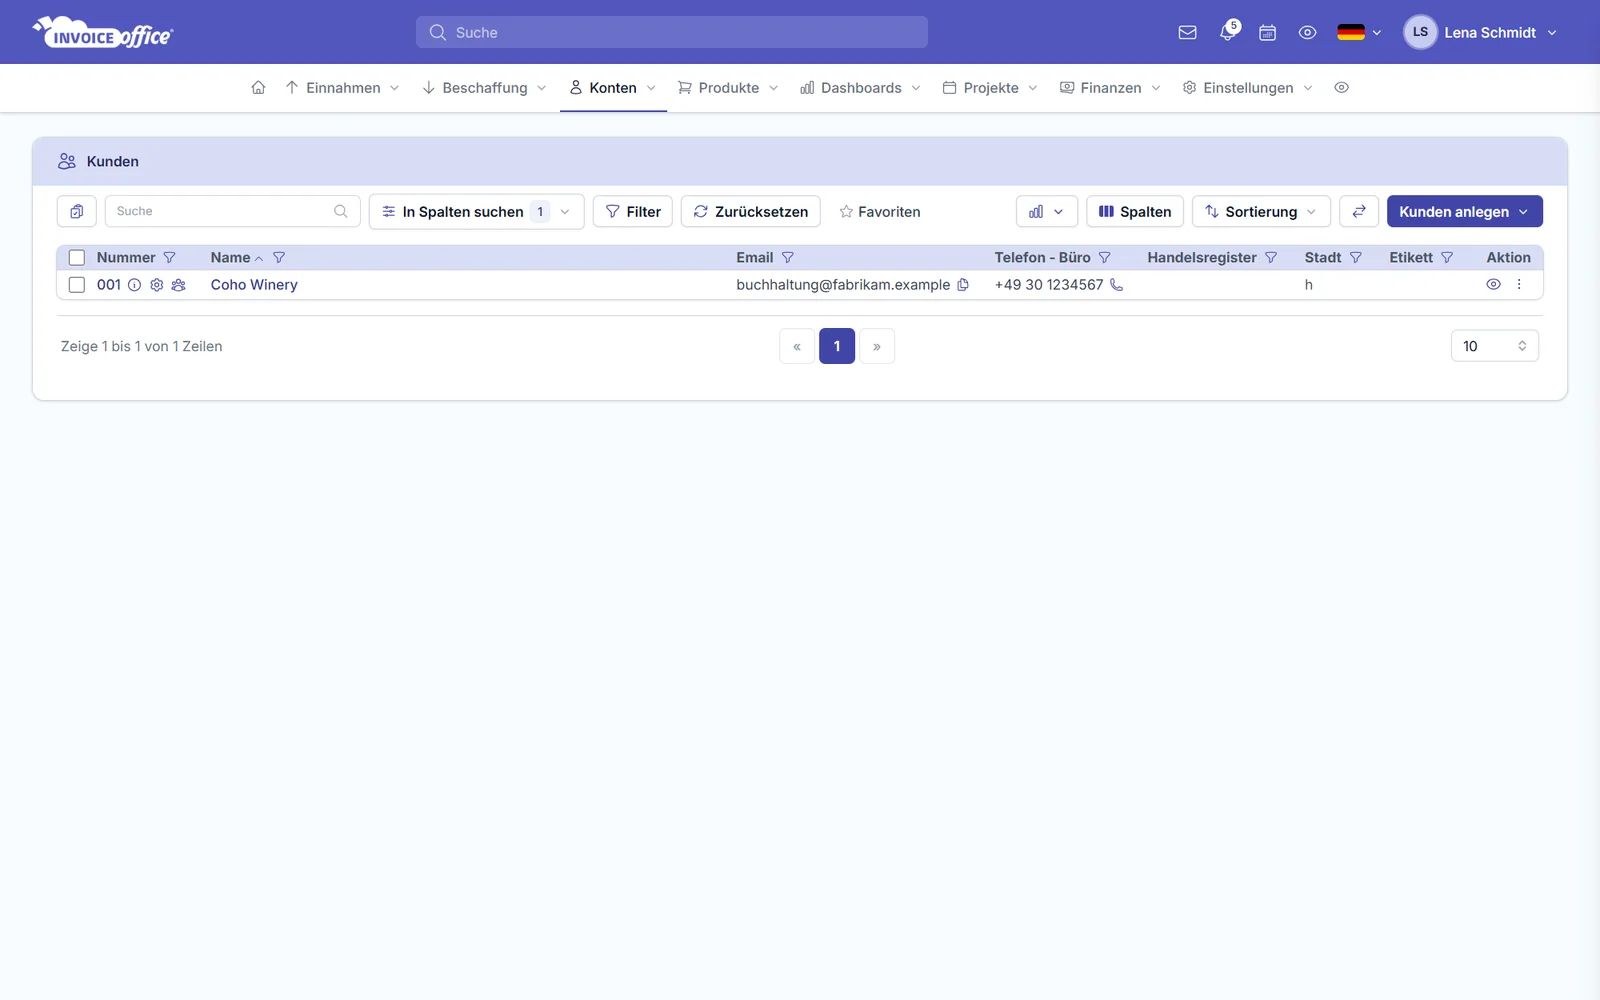Viewport: 1600px width, 1000px height.
Task: Open Favoriten with star icon
Action: click(880, 211)
